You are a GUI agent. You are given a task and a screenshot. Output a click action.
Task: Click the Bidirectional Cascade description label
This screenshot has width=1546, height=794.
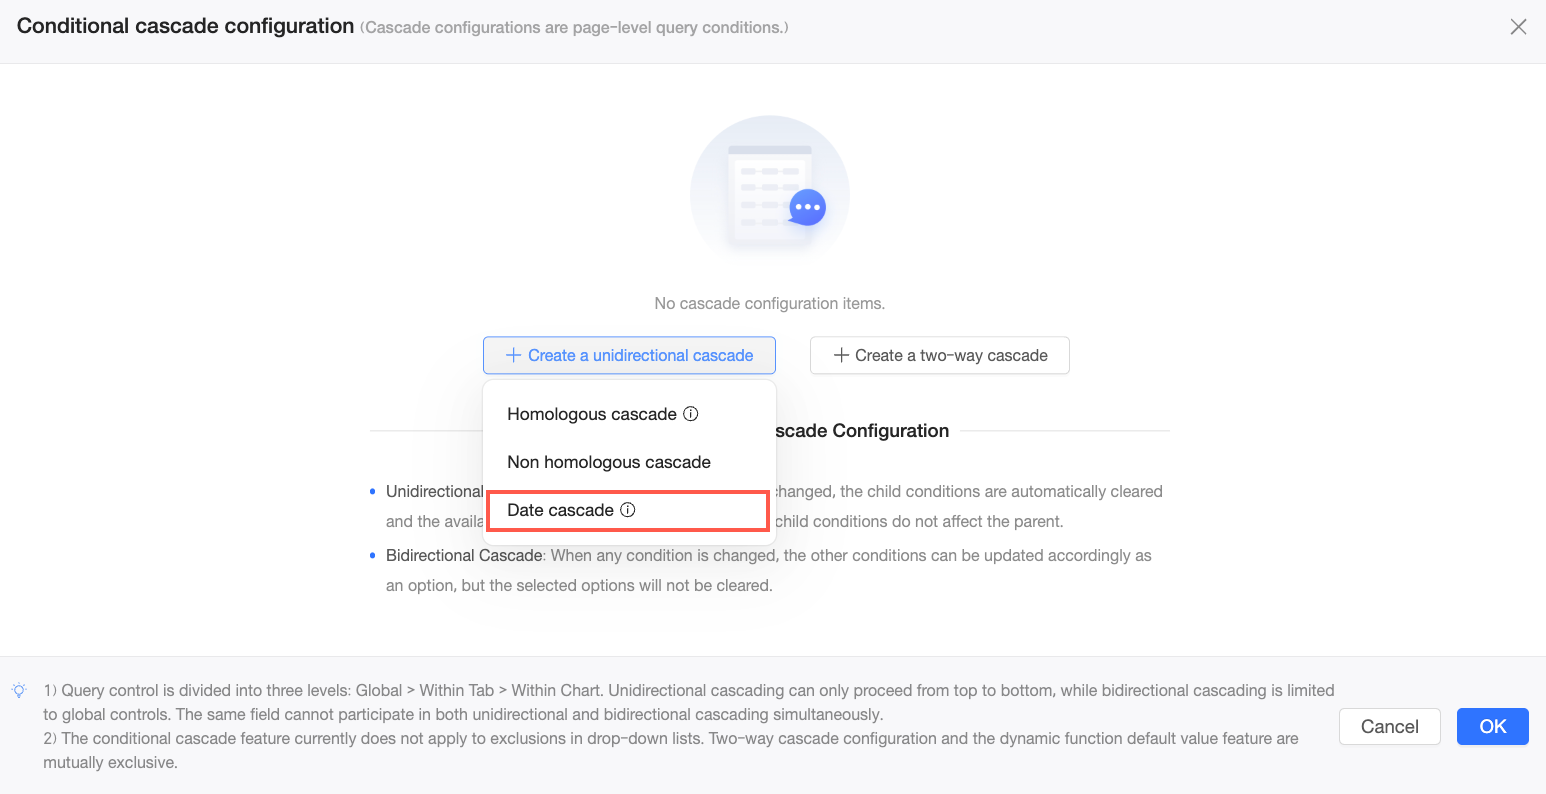[464, 555]
